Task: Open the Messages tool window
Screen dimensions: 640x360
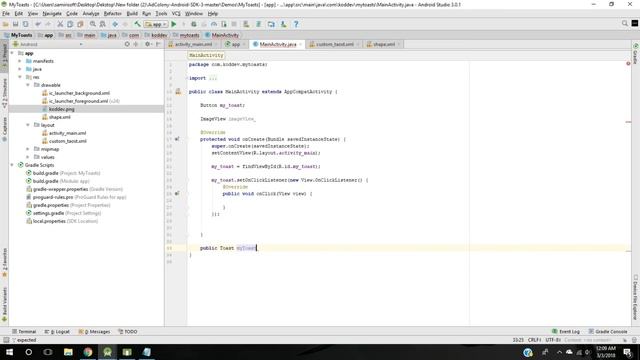Action: 94,331
